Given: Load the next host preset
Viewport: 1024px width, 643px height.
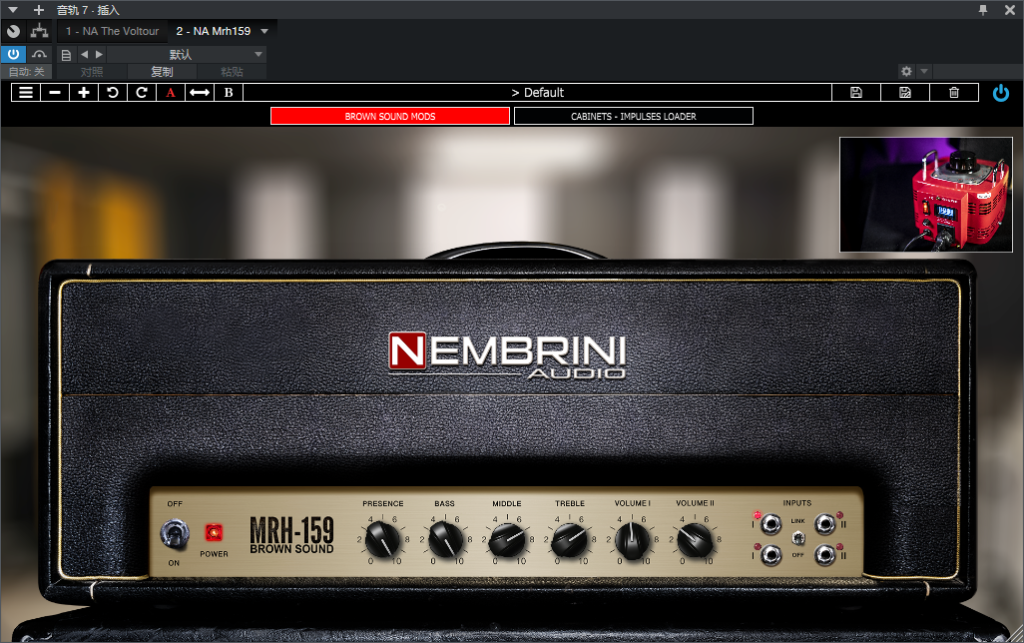Looking at the screenshot, I should pyautogui.click(x=99, y=54).
